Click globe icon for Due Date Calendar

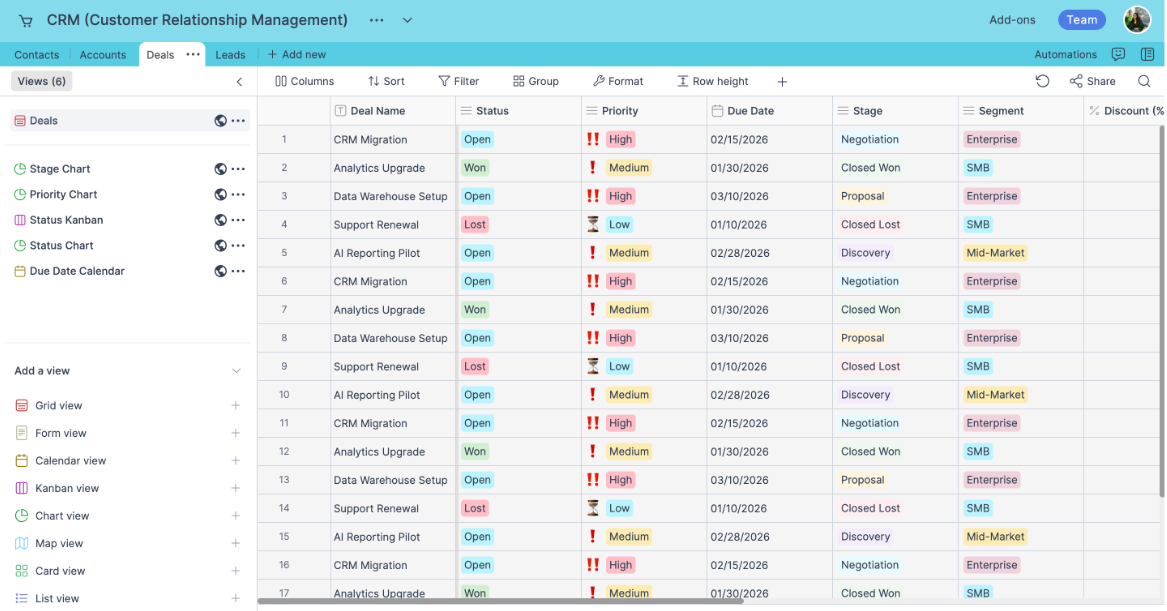tap(220, 271)
